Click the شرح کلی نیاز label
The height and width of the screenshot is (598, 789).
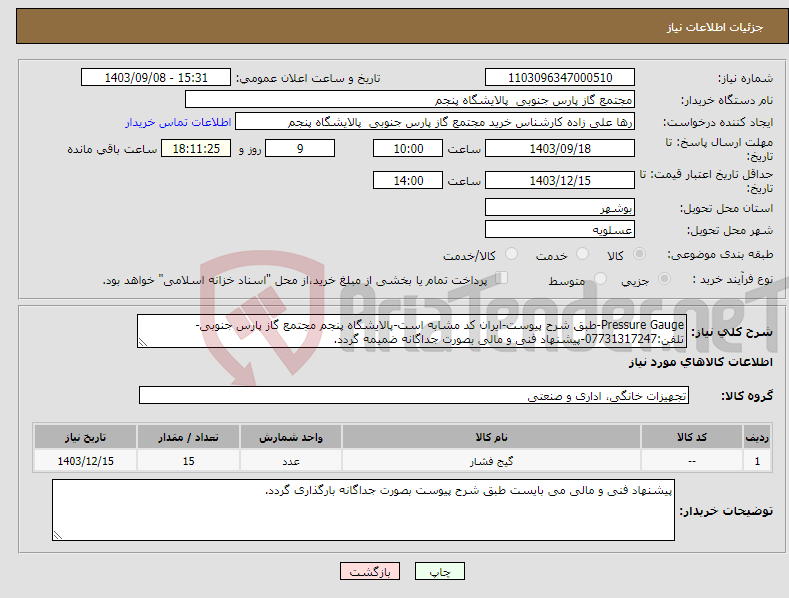732,332
